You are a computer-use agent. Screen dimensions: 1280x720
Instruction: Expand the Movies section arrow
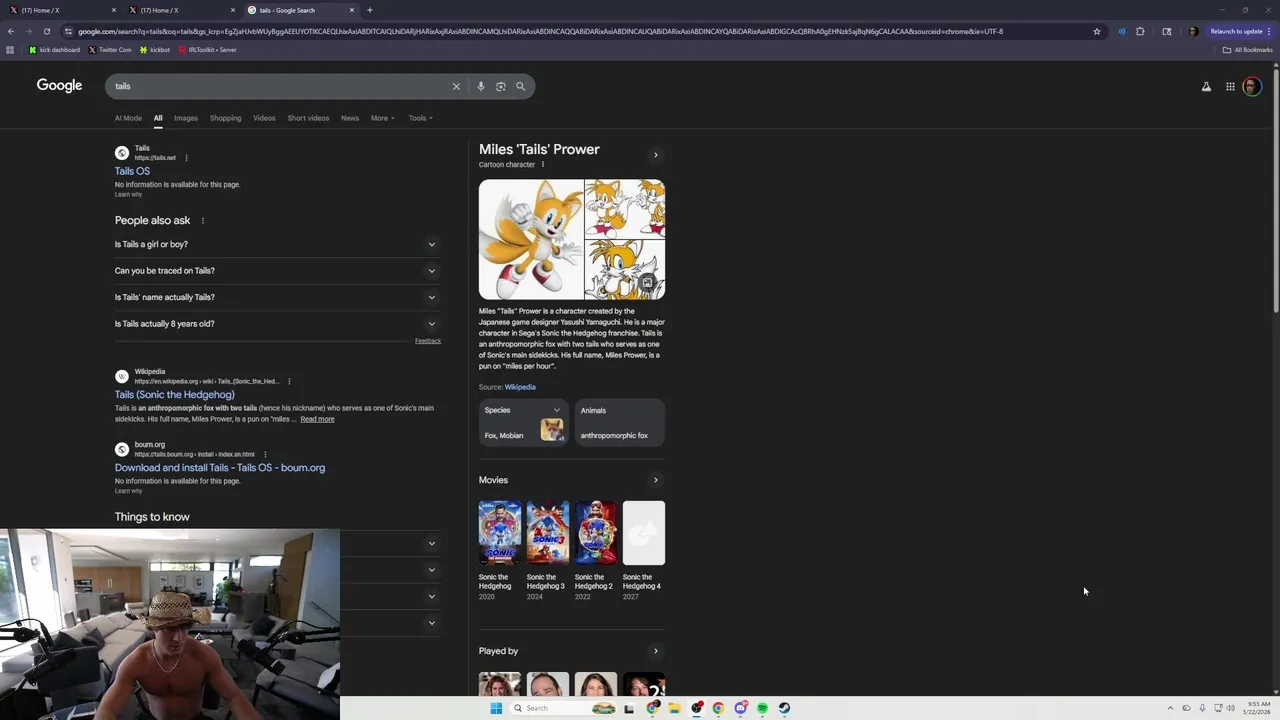tap(656, 480)
